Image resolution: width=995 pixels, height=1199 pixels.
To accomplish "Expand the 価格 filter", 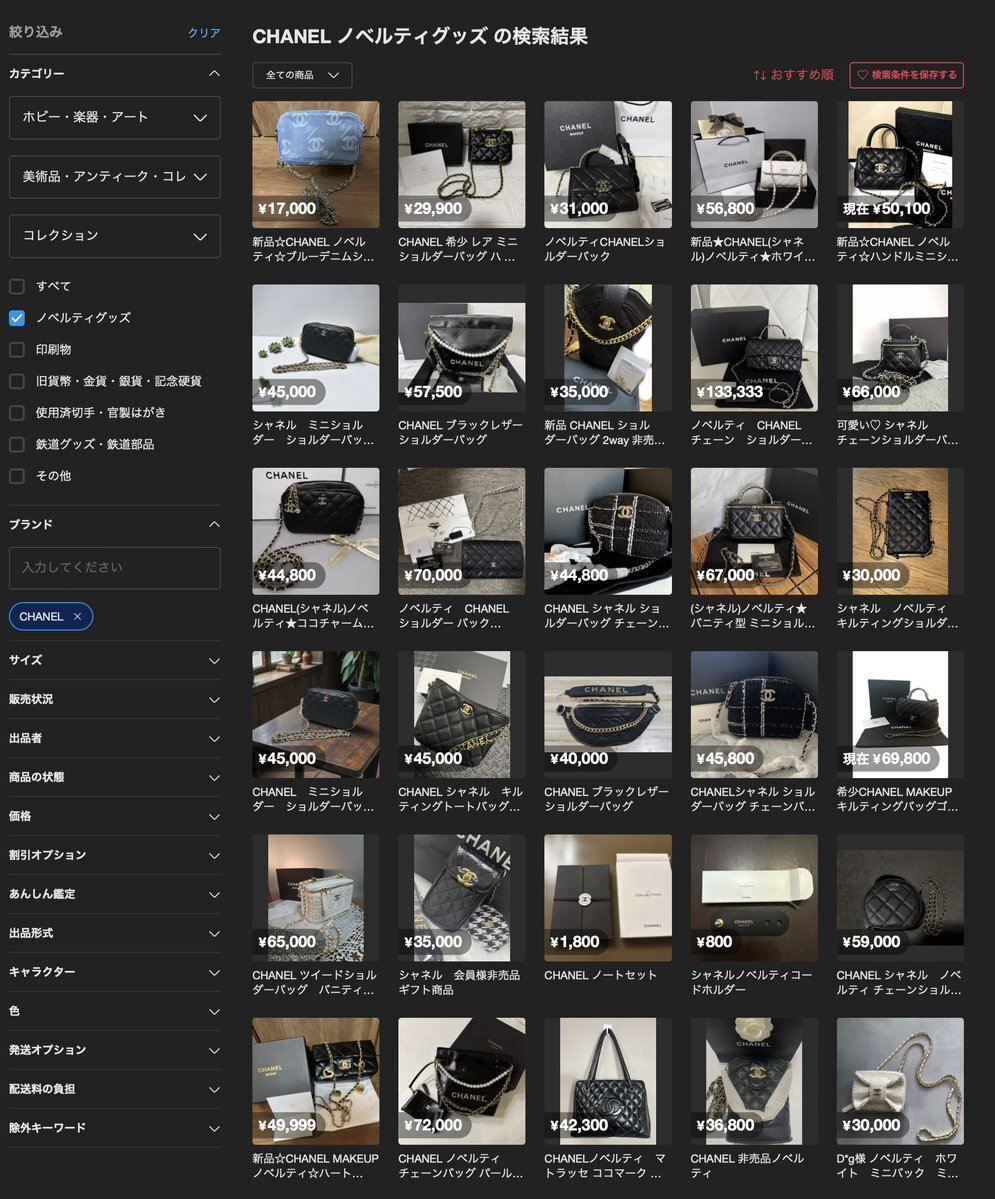I will (x=115, y=816).
